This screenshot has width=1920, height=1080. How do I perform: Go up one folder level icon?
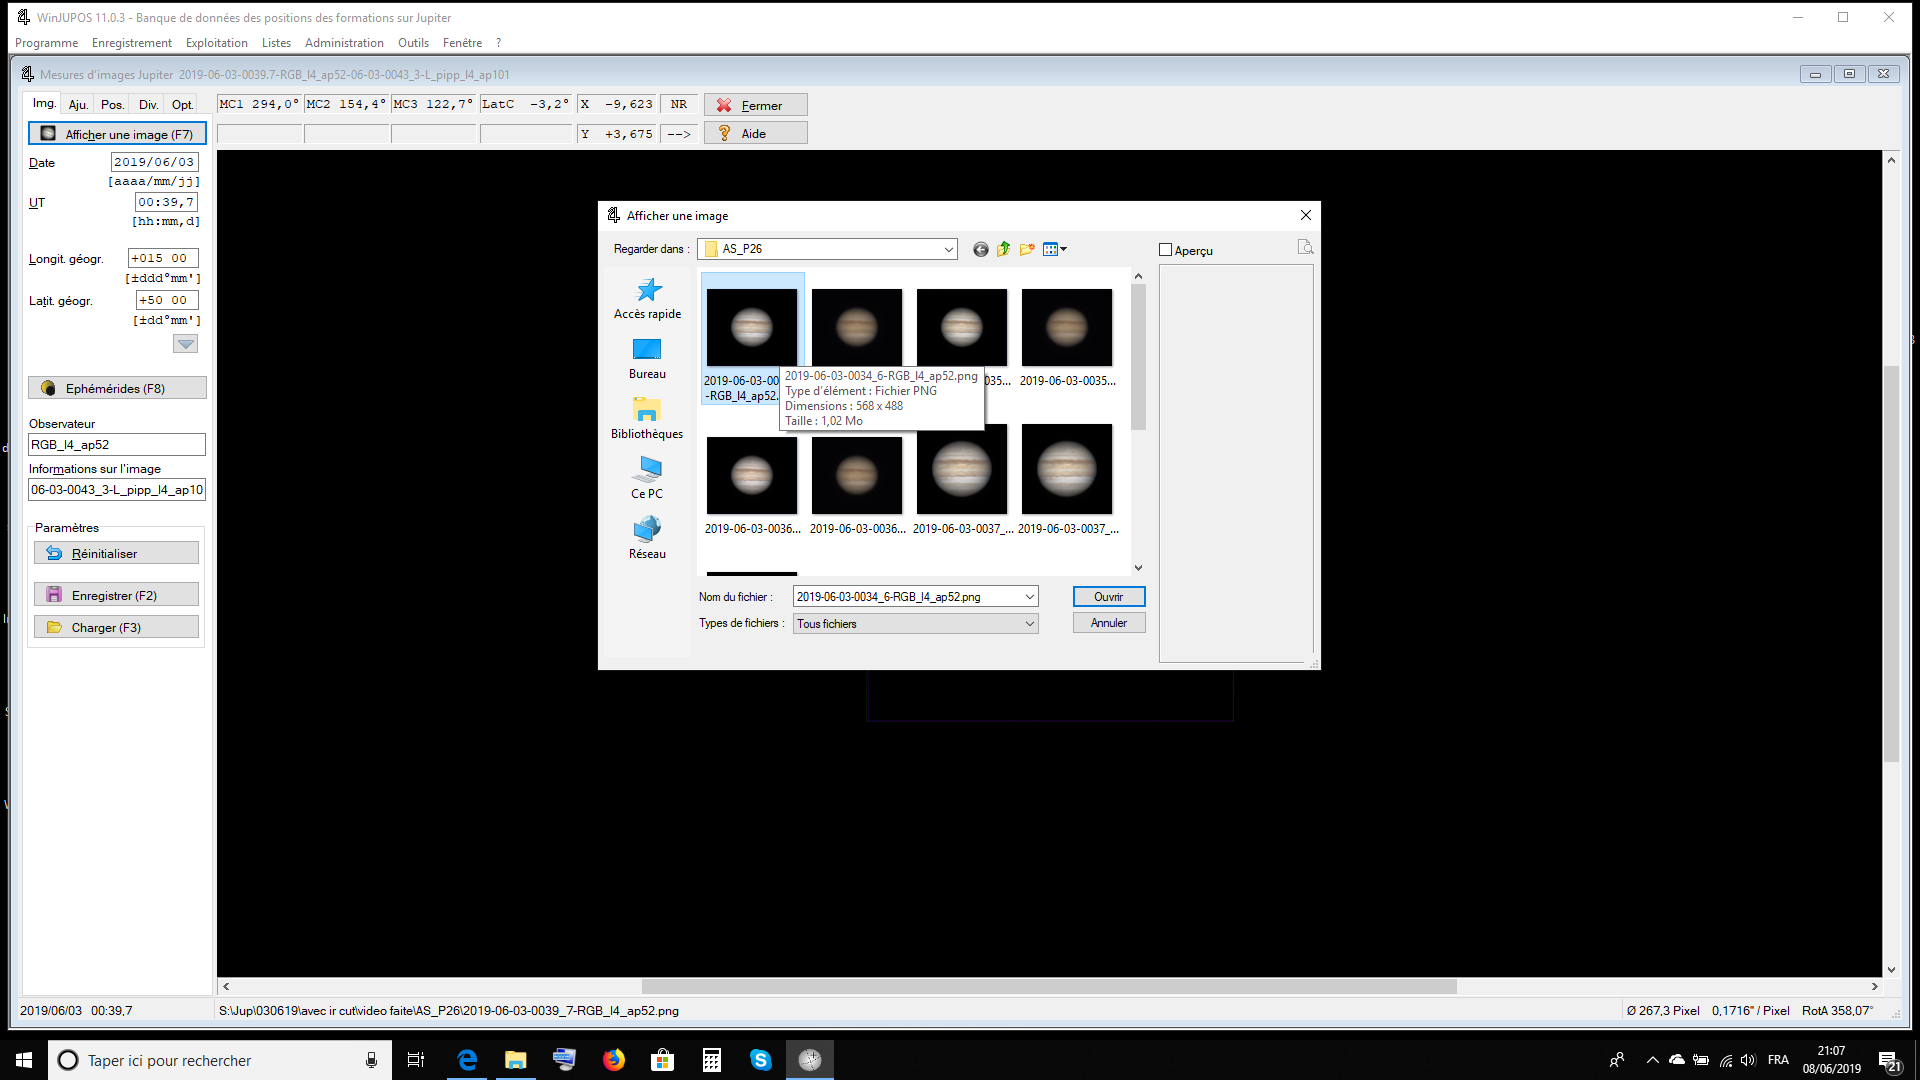[x=1003, y=249]
